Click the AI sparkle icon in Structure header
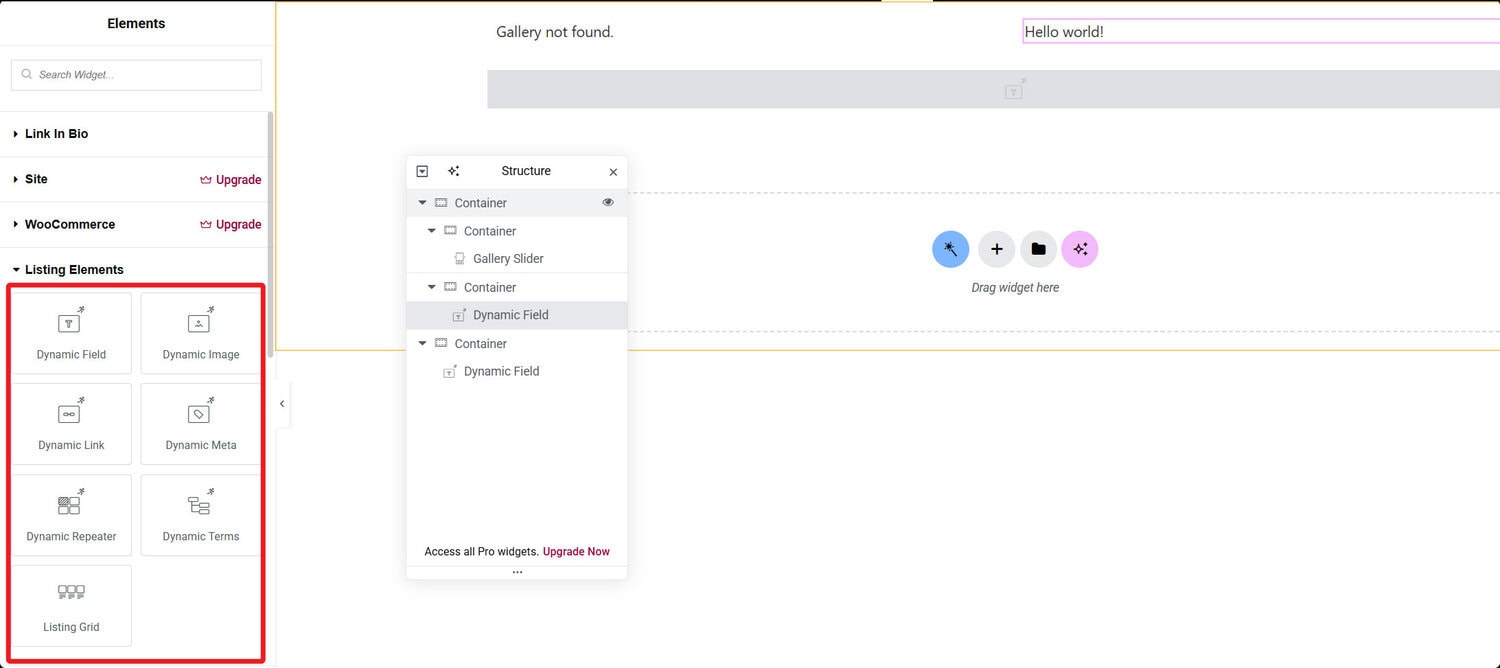Viewport: 1500px width, 668px height. tap(453, 171)
